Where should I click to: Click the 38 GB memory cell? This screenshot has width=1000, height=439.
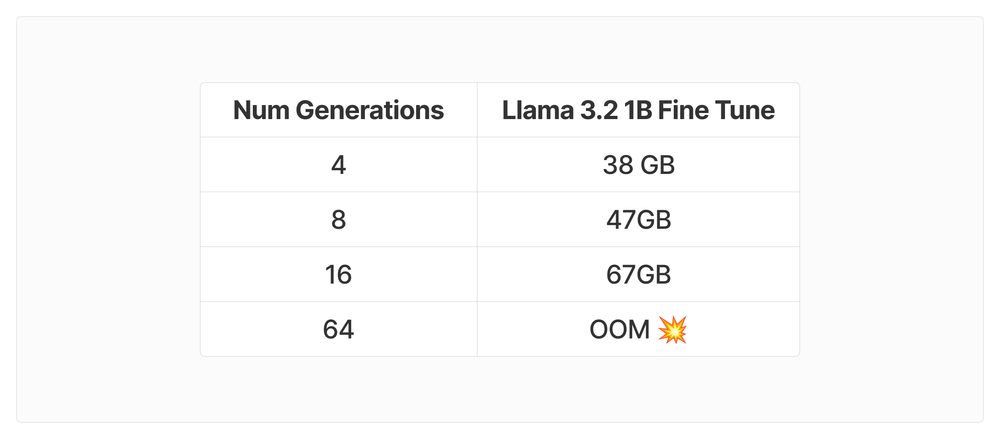[638, 165]
